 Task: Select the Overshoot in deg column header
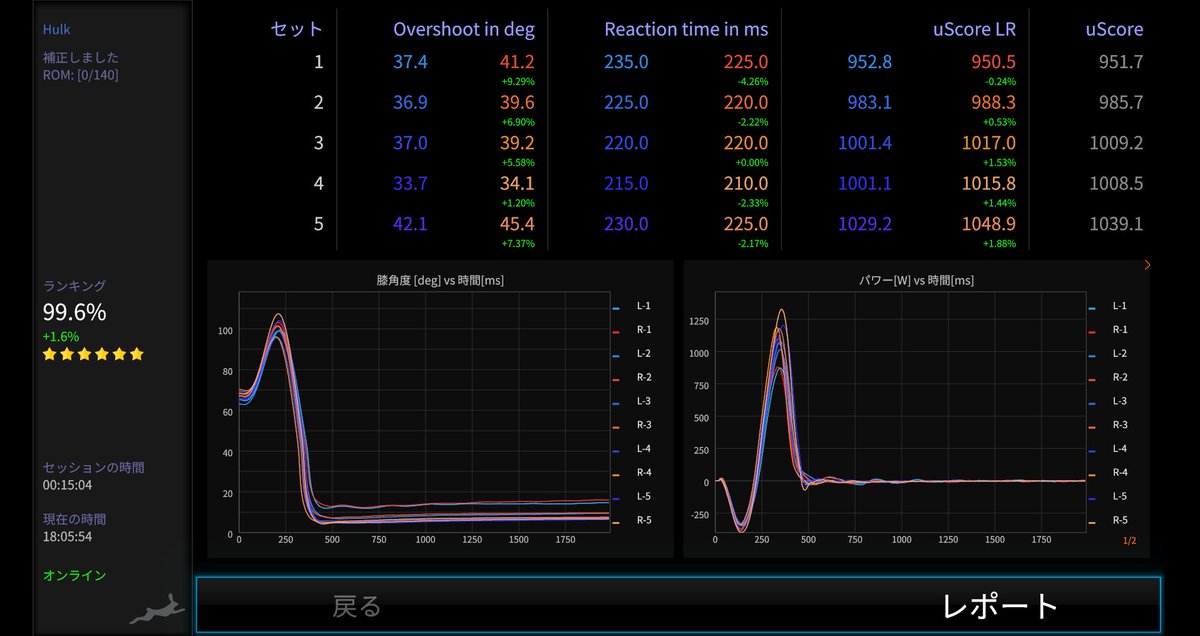click(x=464, y=29)
